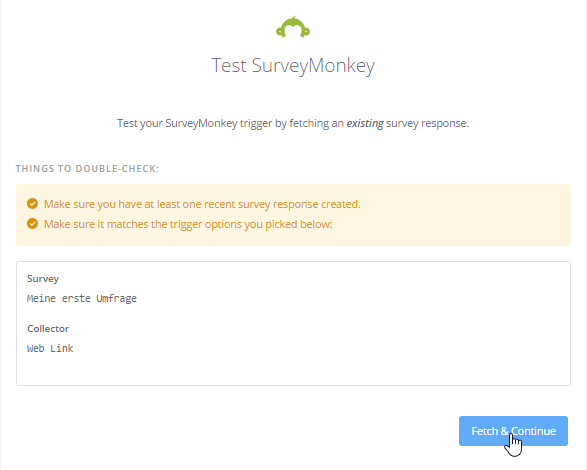Click the word "Test" in the heading
Viewport: 587px width, 470px height.
[x=229, y=66]
